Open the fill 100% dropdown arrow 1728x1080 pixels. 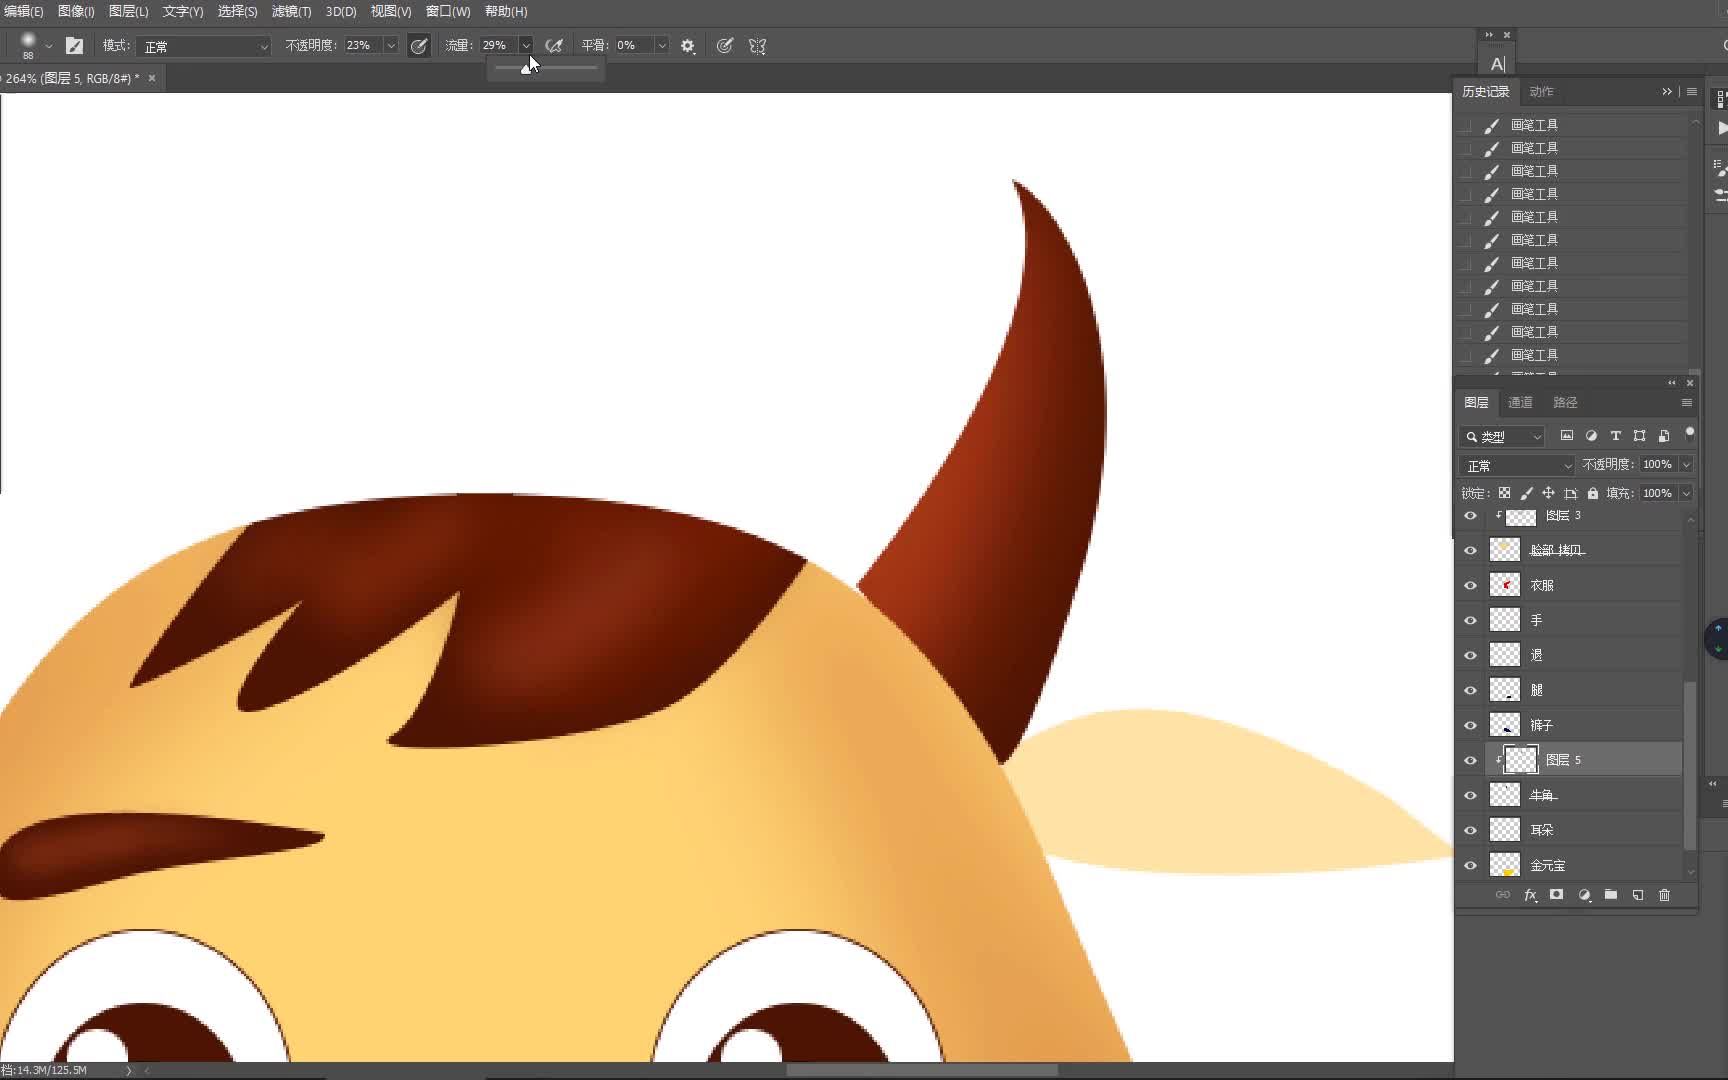(x=1686, y=493)
